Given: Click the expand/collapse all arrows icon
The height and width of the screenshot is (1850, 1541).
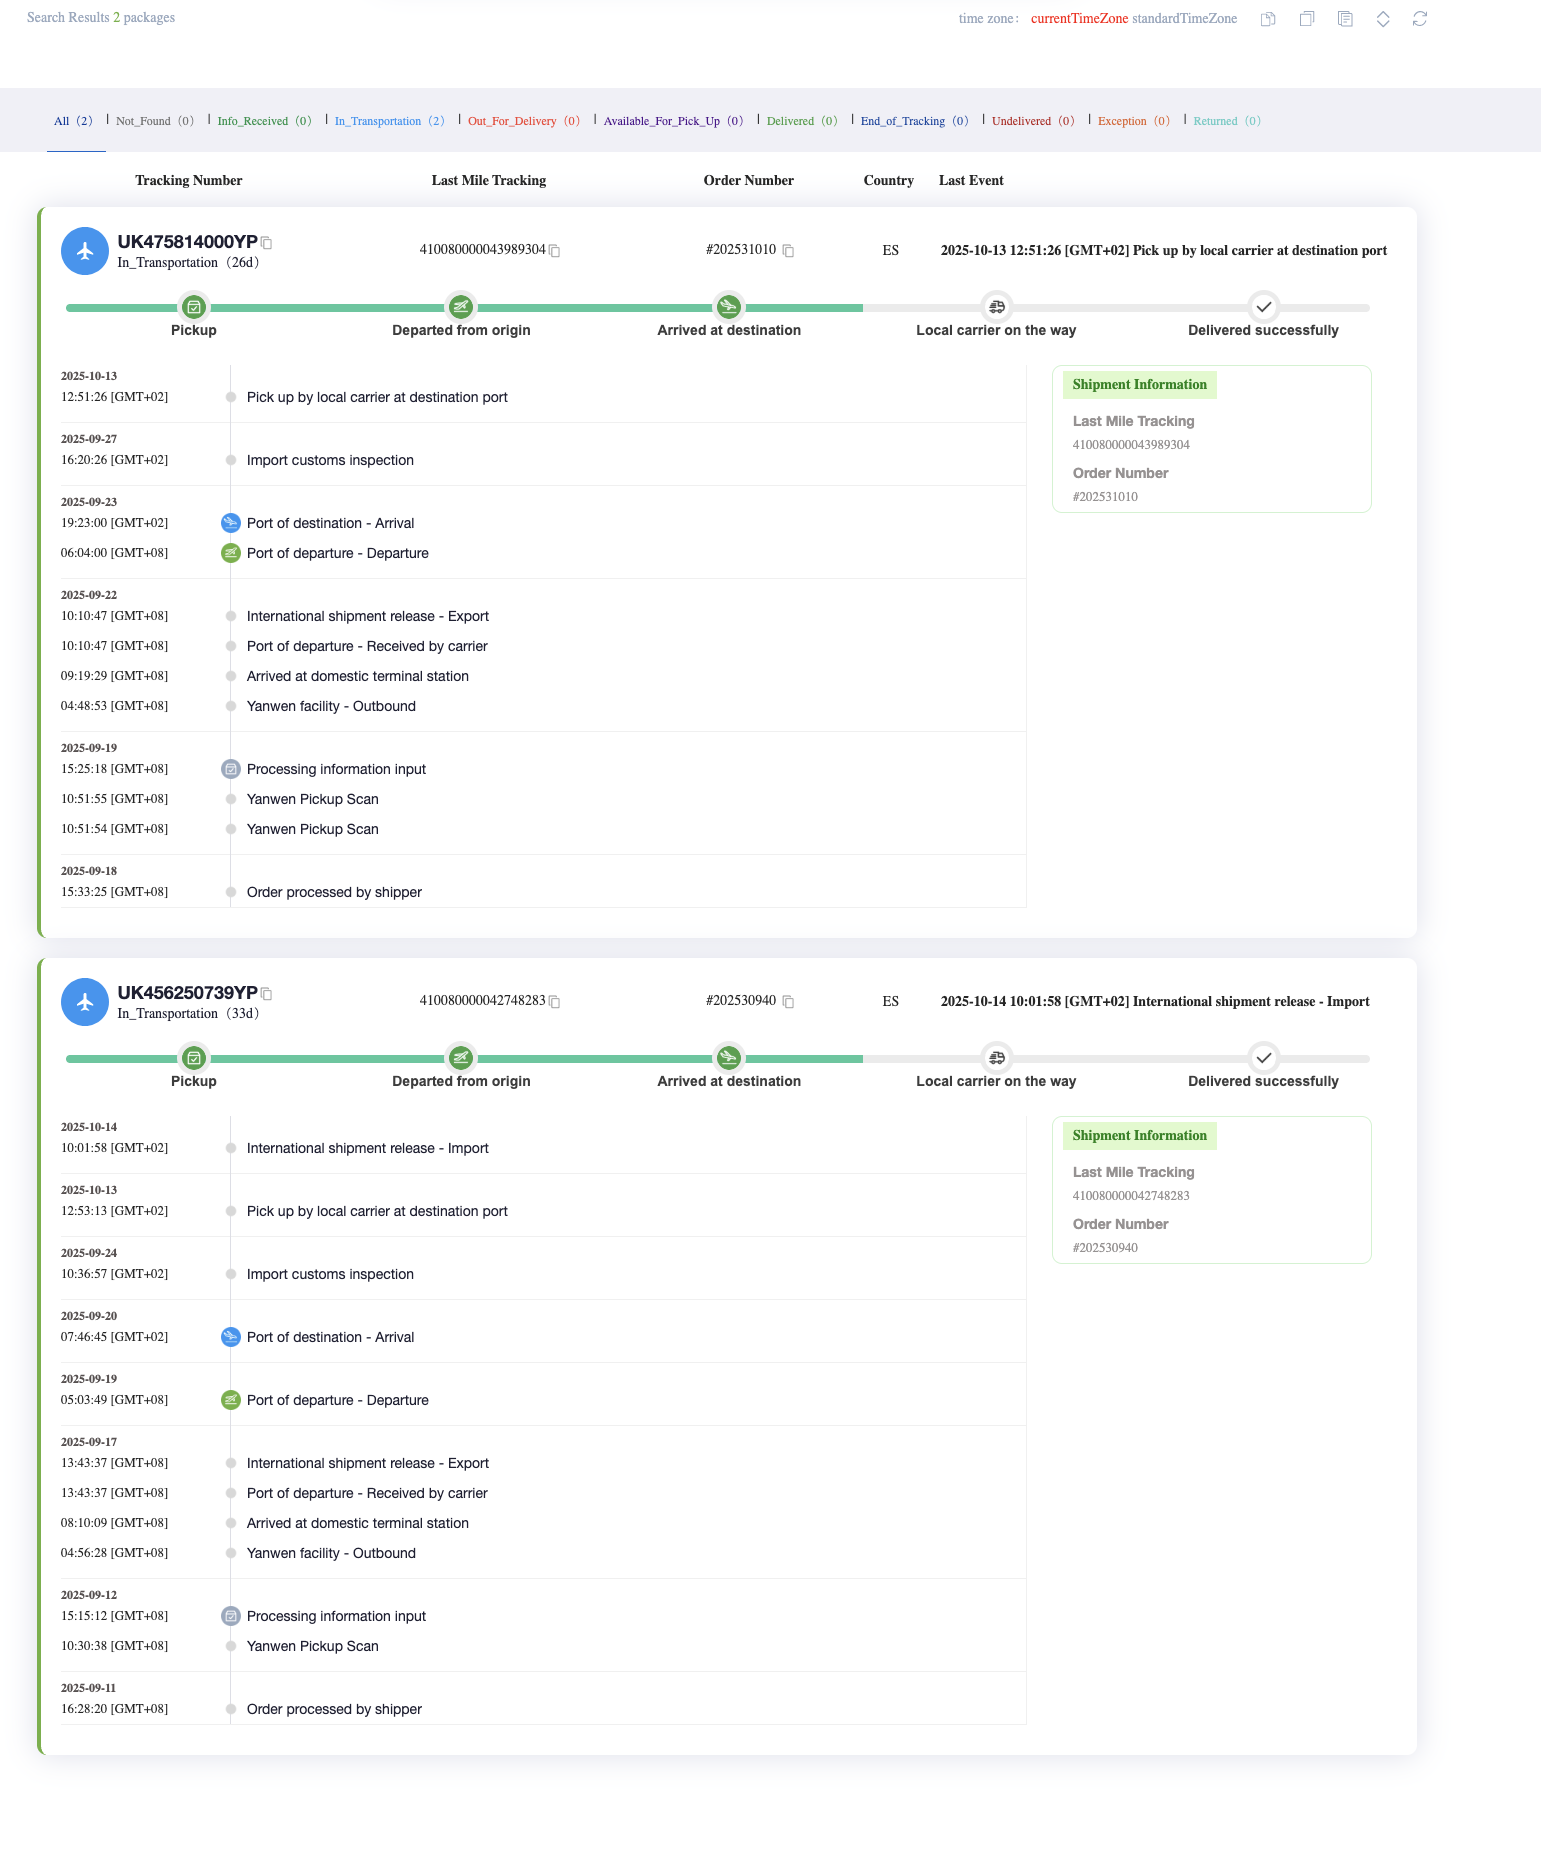Looking at the screenshot, I should (1383, 19).
